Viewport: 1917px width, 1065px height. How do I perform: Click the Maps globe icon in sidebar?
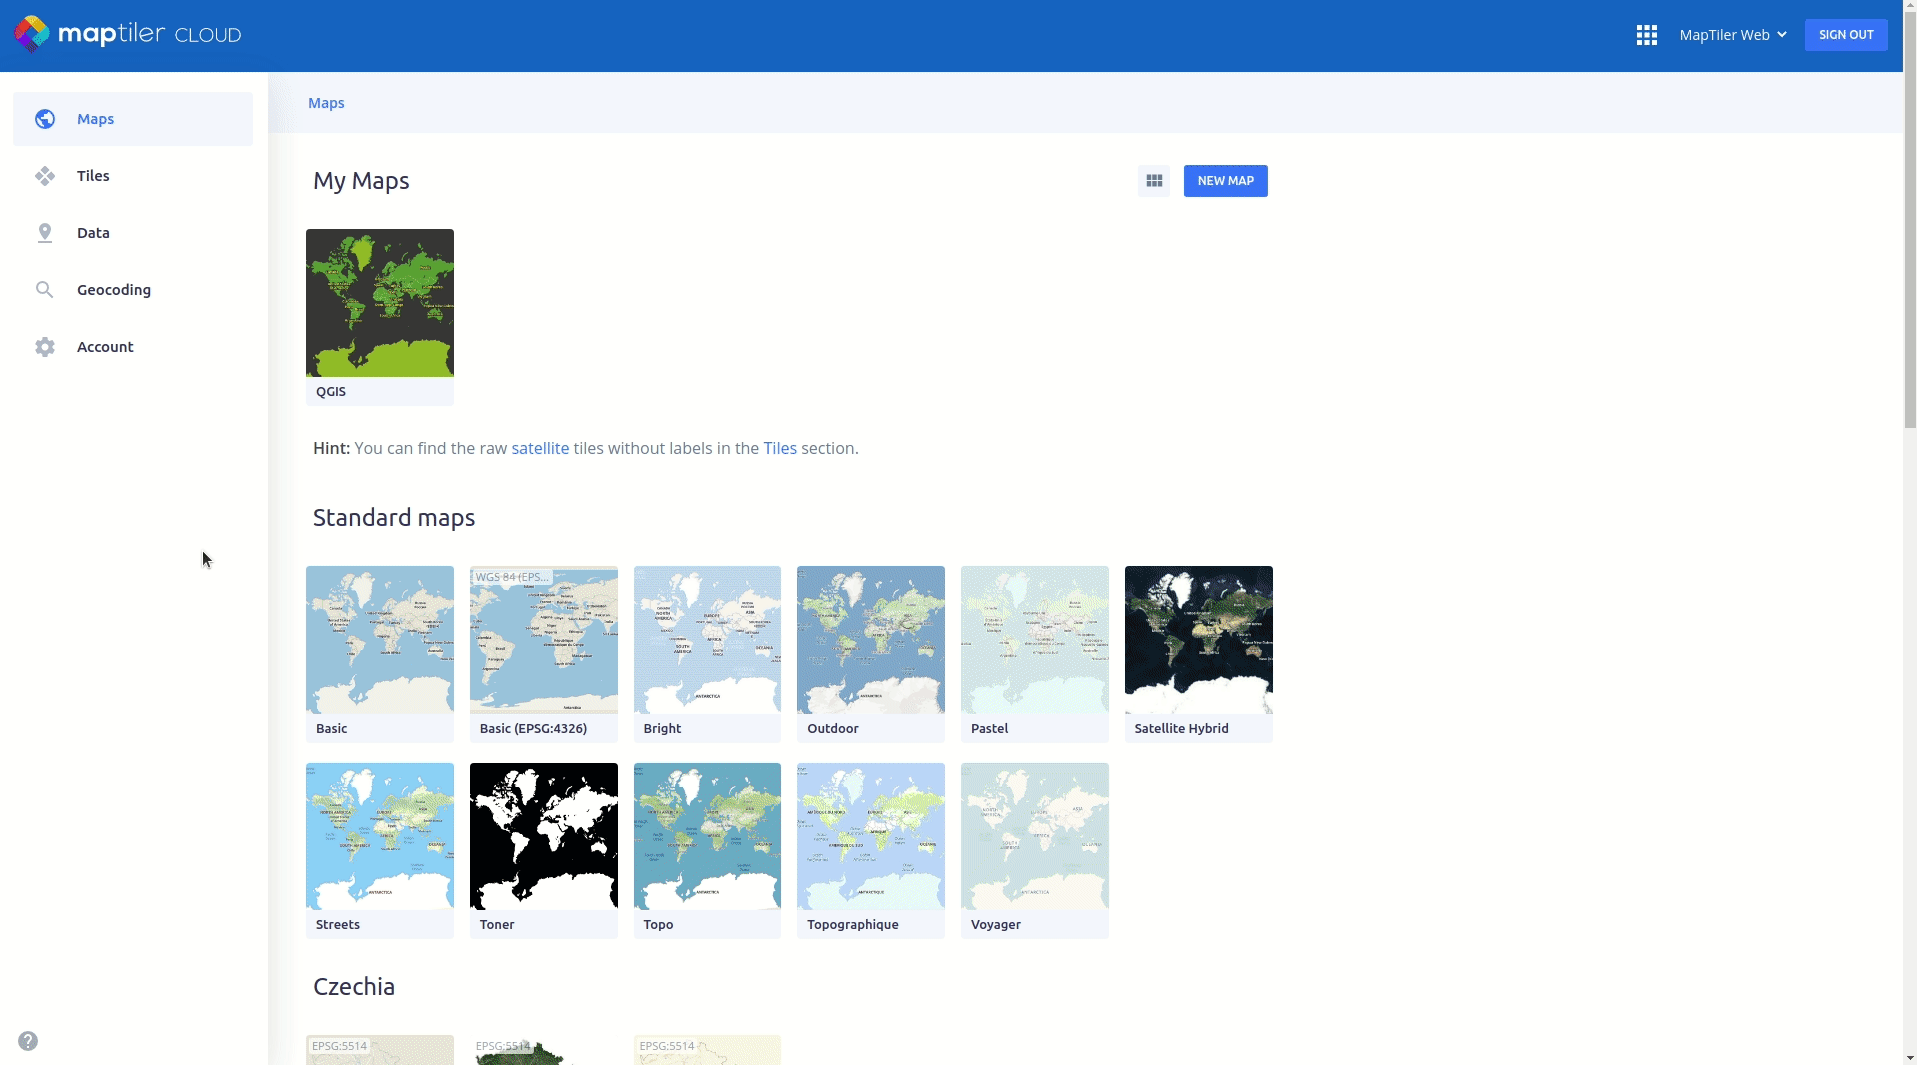click(x=45, y=119)
